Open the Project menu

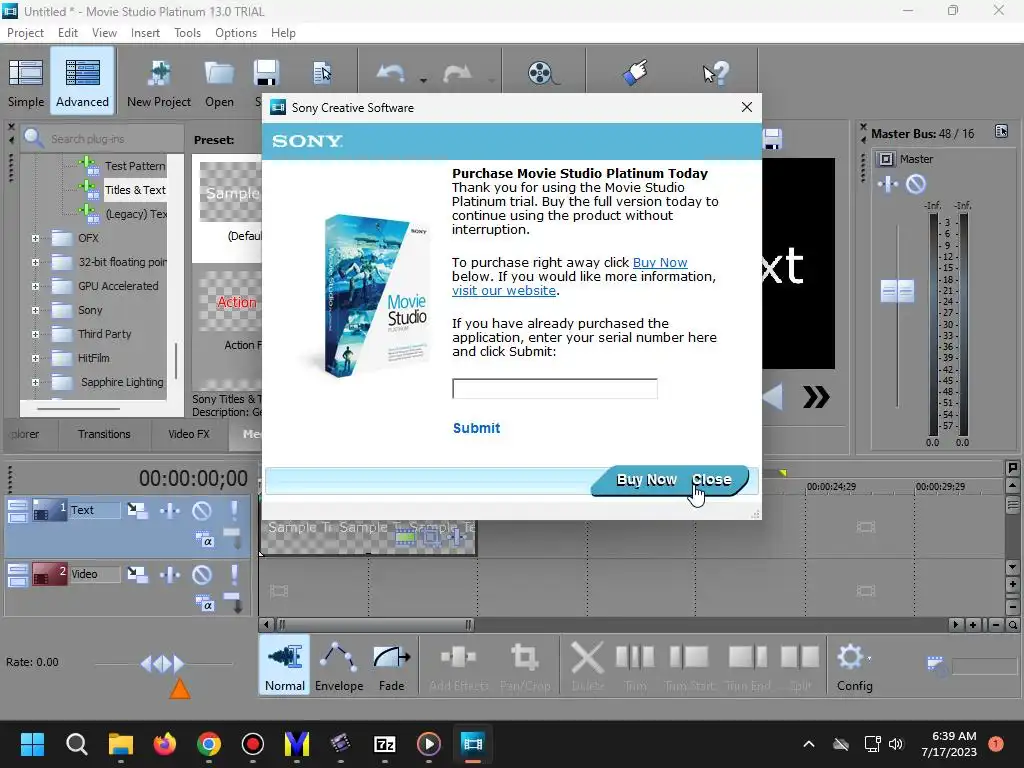tap(25, 33)
